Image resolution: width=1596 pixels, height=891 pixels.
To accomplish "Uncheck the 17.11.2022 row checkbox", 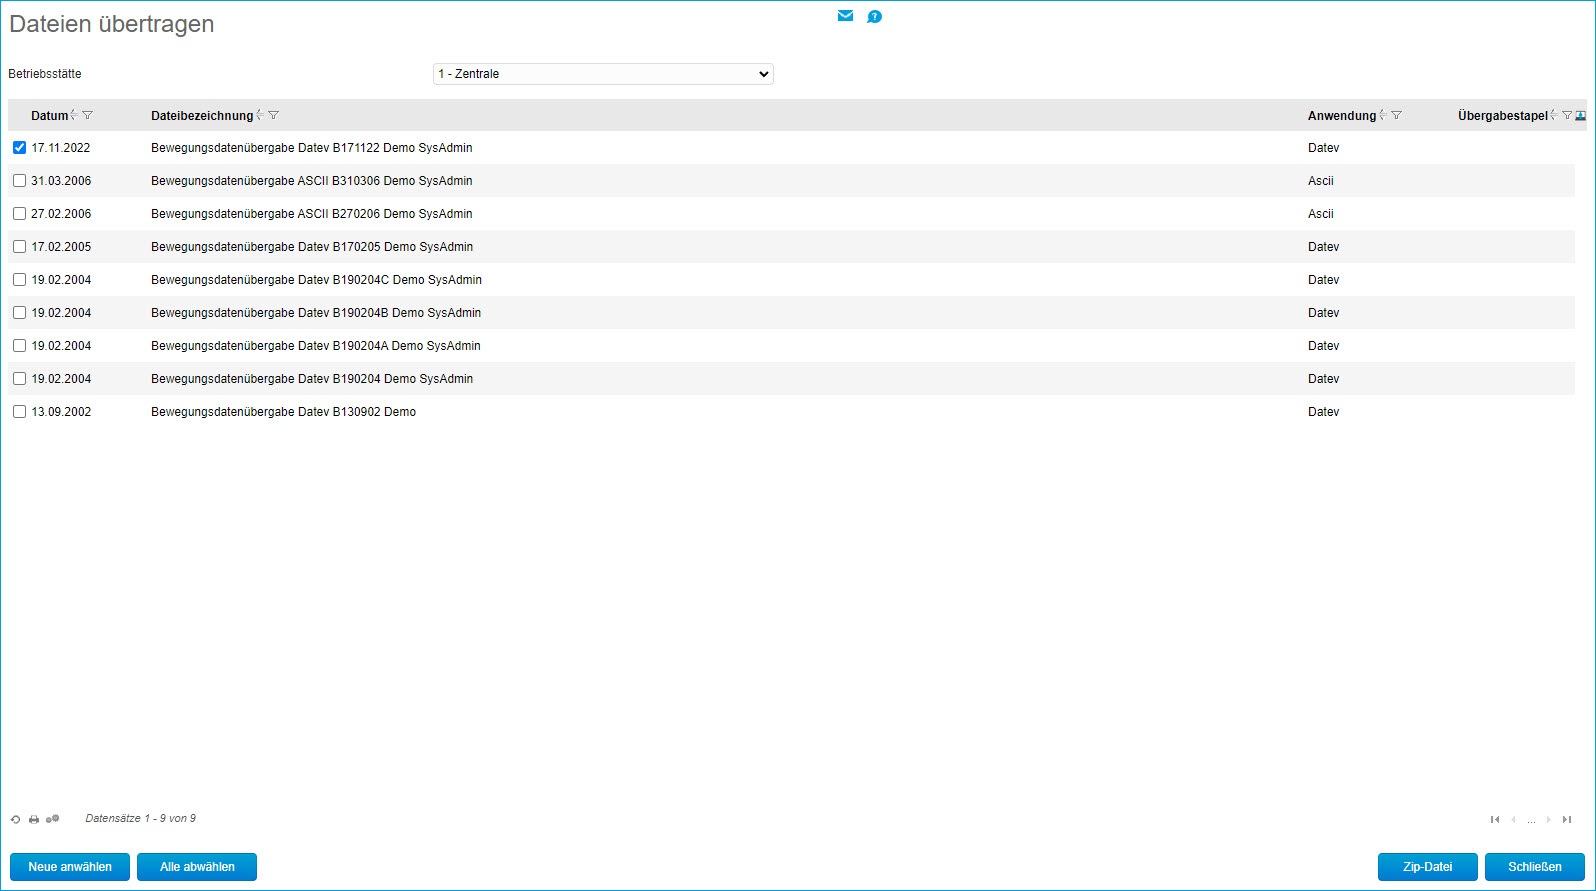I will click(19, 148).
